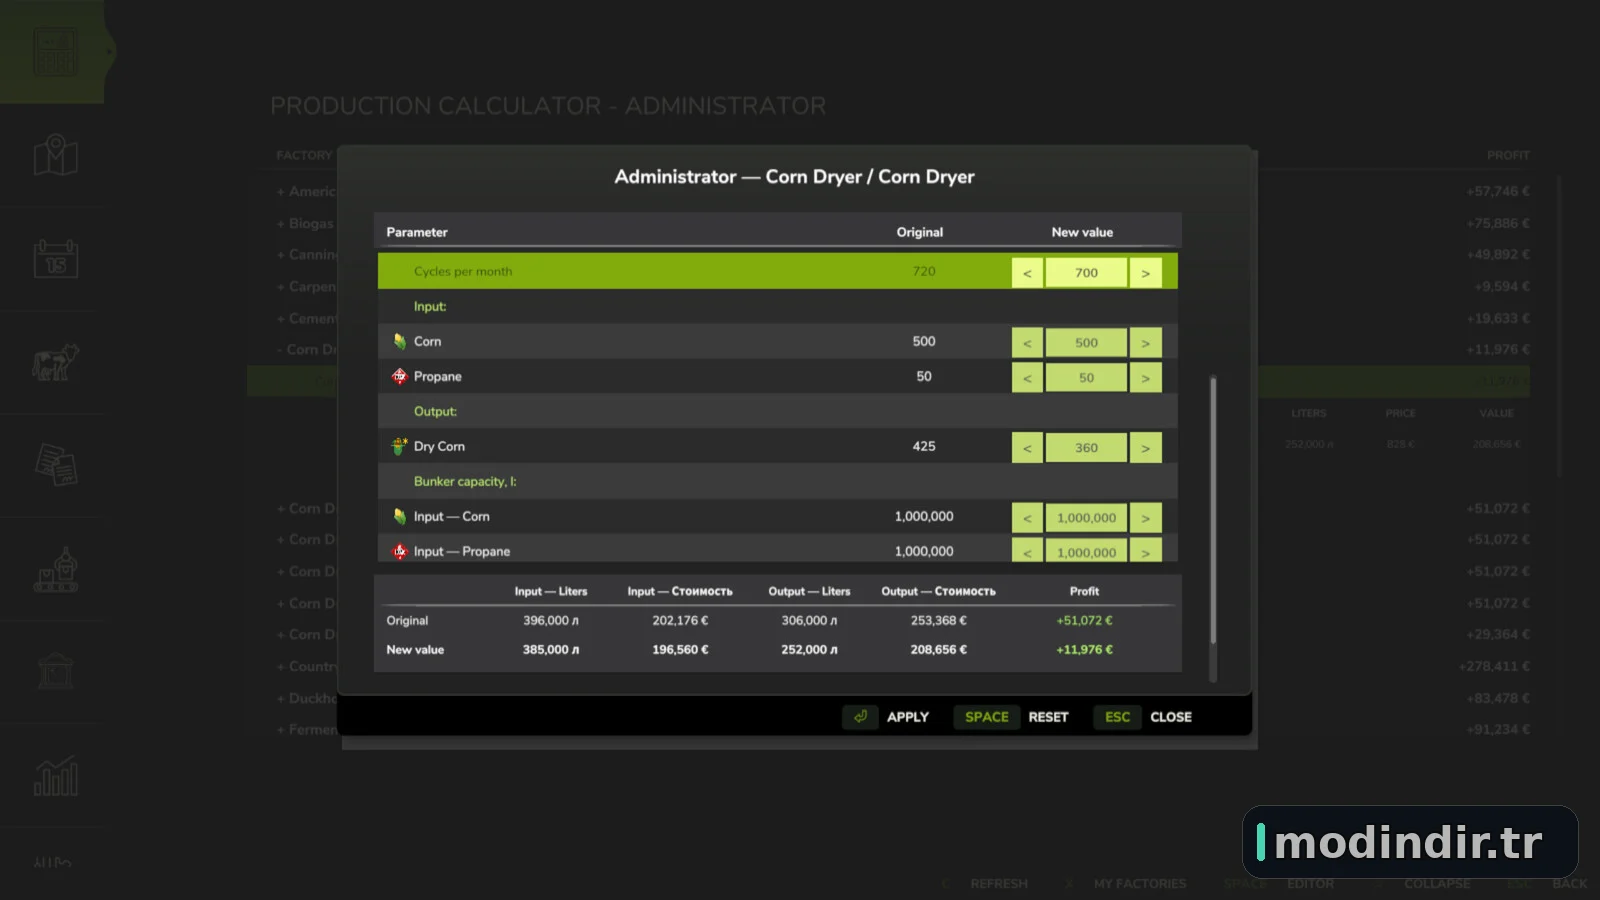Click the Original column header
1600x900 pixels.
pos(919,232)
